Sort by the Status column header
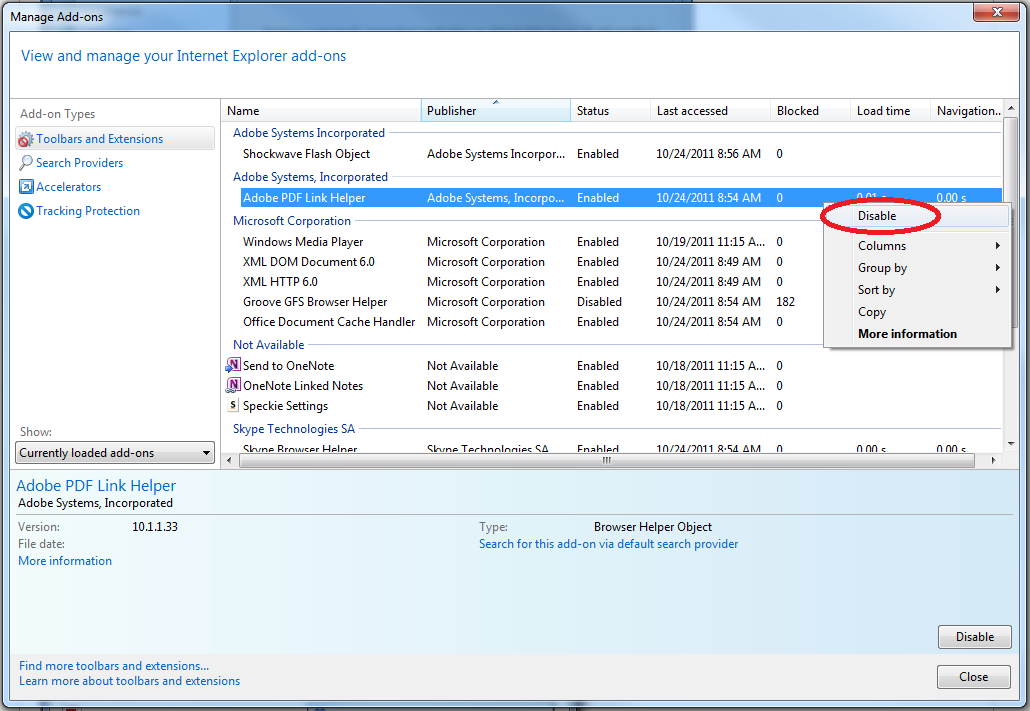 (610, 110)
